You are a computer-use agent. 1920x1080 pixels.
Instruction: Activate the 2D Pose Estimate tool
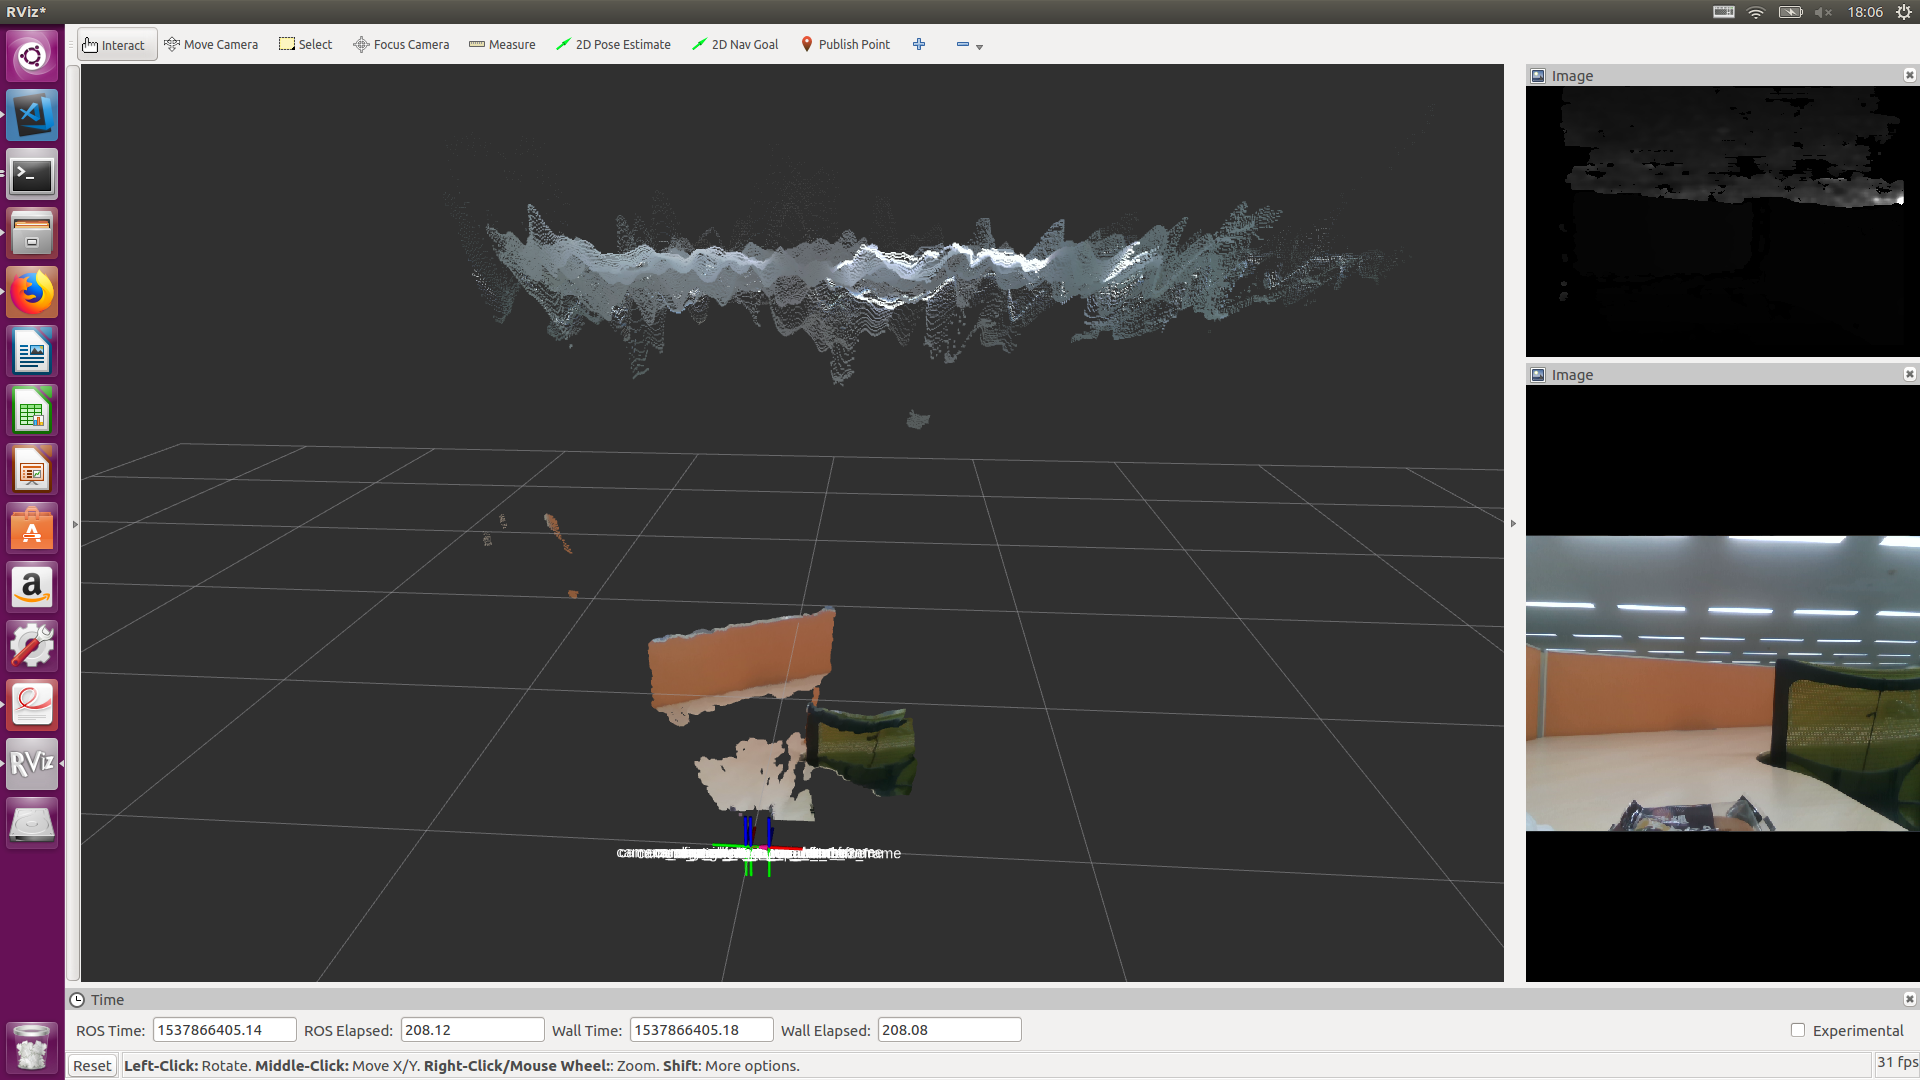613,45
